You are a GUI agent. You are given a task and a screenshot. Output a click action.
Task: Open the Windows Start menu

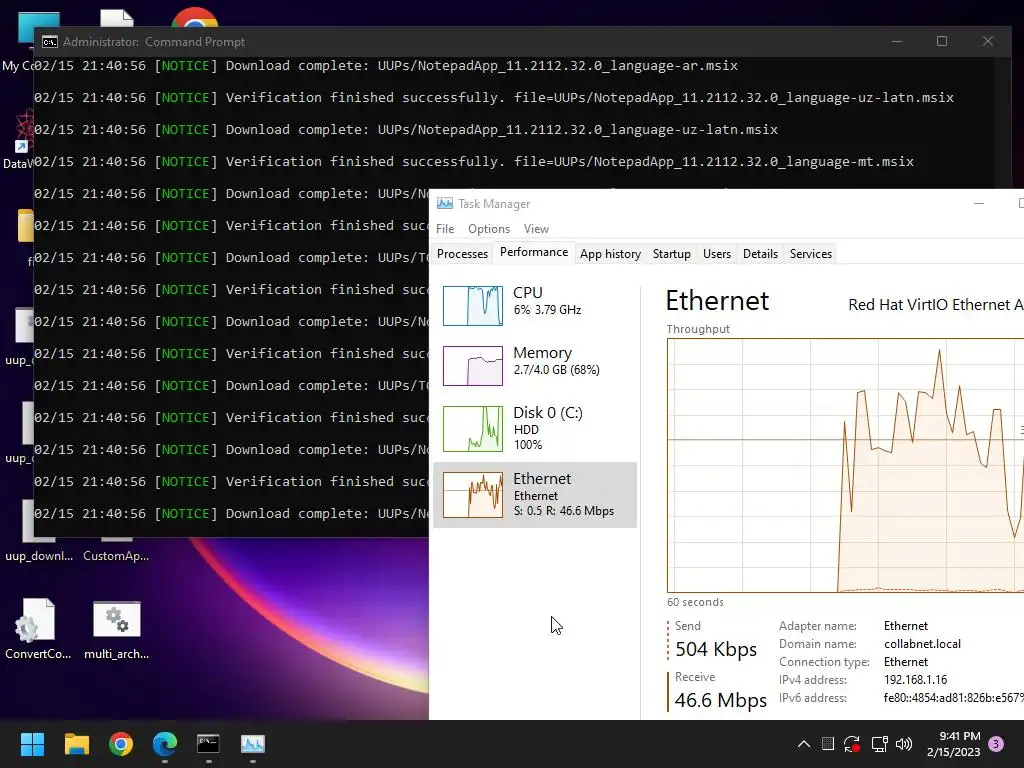[x=32, y=744]
